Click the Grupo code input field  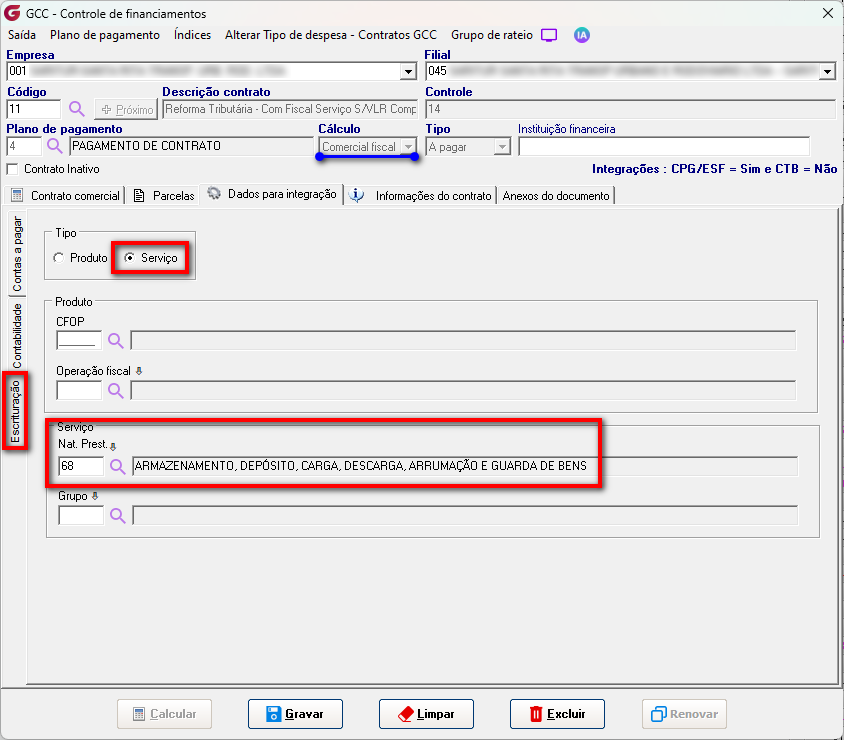[81, 516]
